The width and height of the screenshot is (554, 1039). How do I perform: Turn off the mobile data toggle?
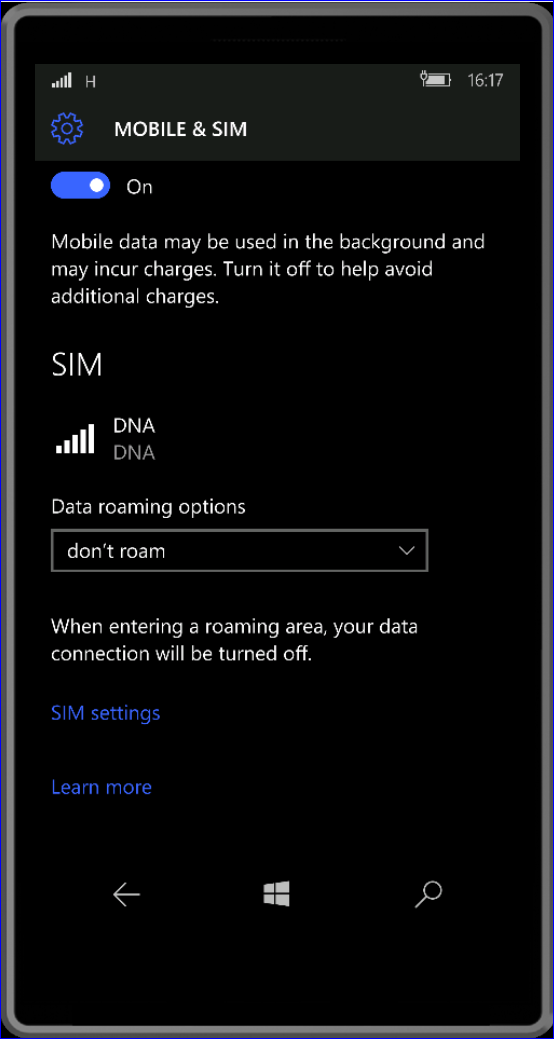click(x=80, y=186)
